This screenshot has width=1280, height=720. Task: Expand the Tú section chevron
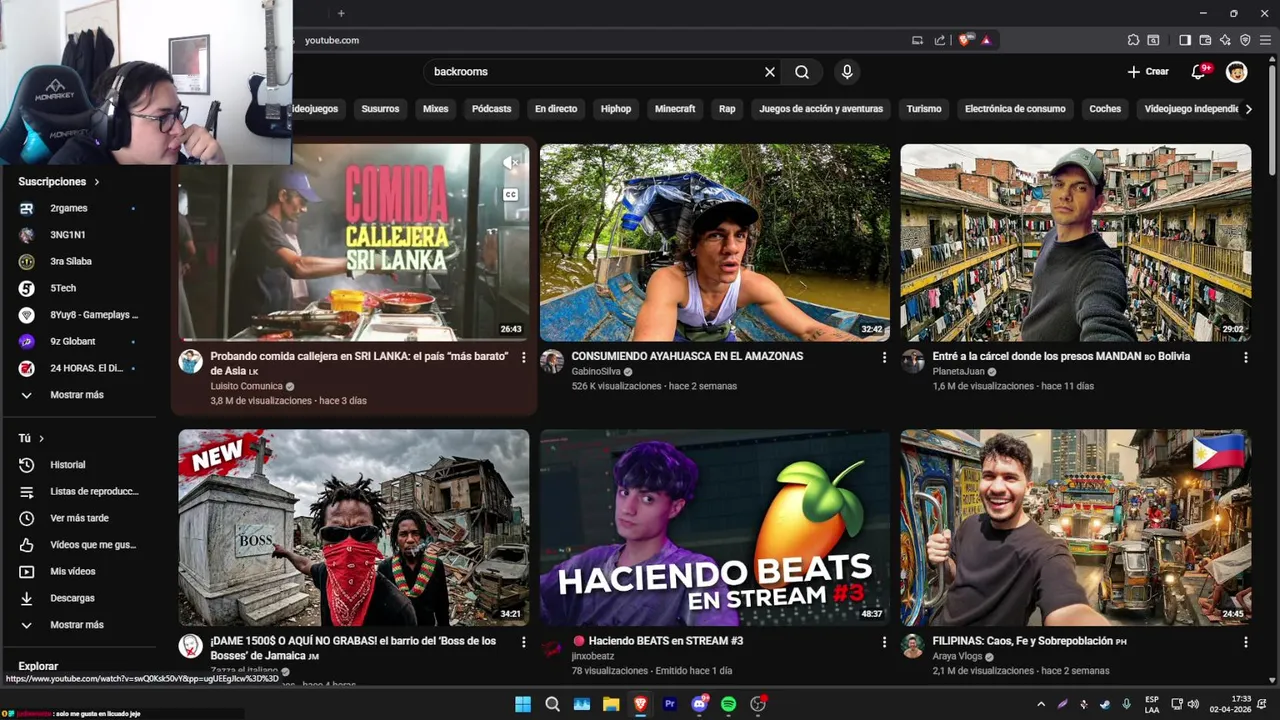pos(41,438)
